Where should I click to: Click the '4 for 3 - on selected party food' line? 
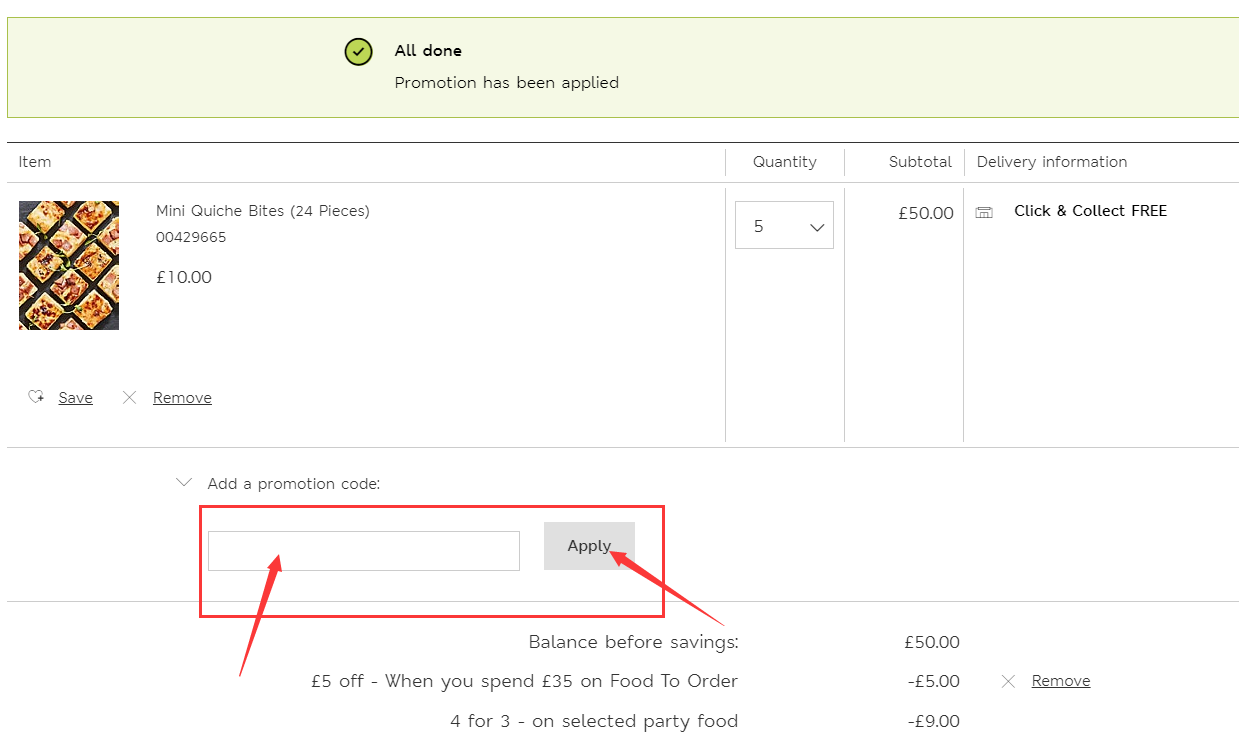pyautogui.click(x=593, y=721)
